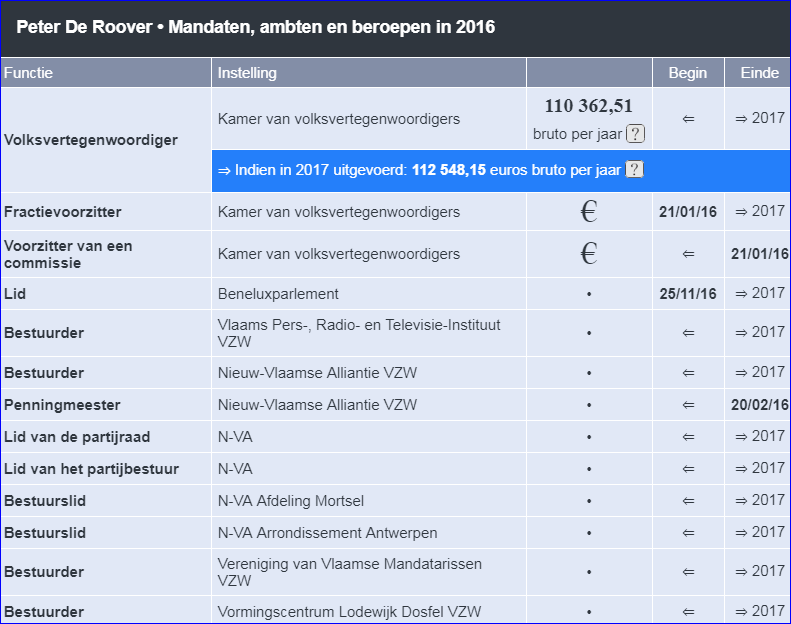This screenshot has width=791, height=624.
Task: Go to 2017 from the Beneluxparlement row
Action: (760, 293)
